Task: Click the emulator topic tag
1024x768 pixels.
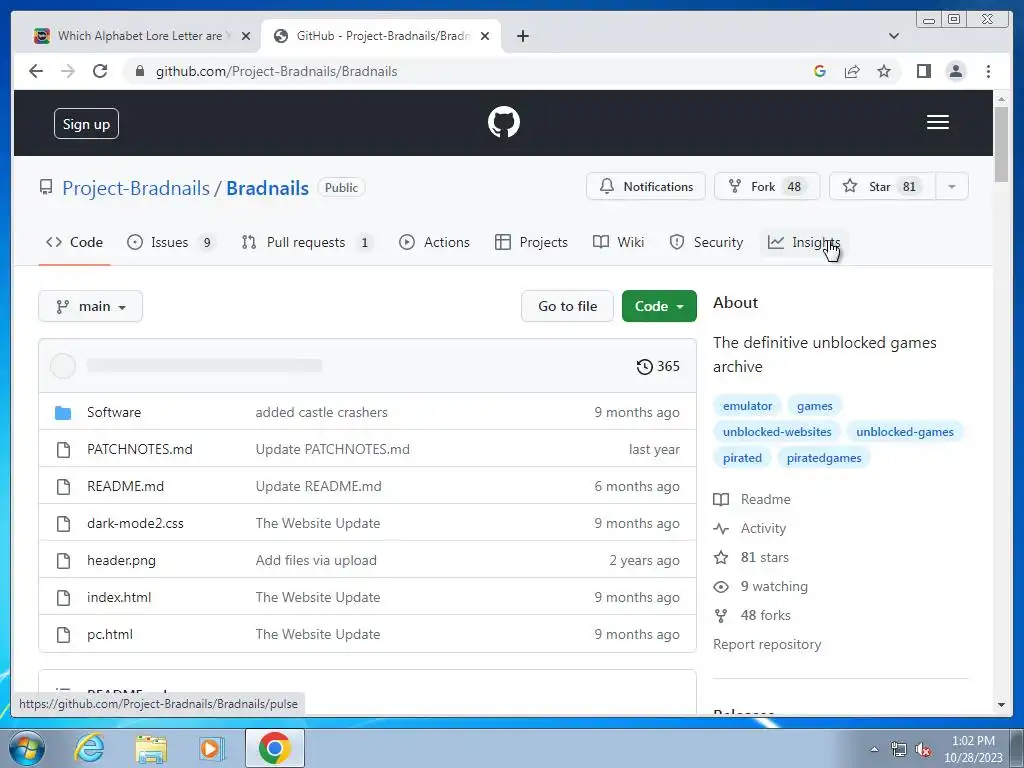Action: 747,406
